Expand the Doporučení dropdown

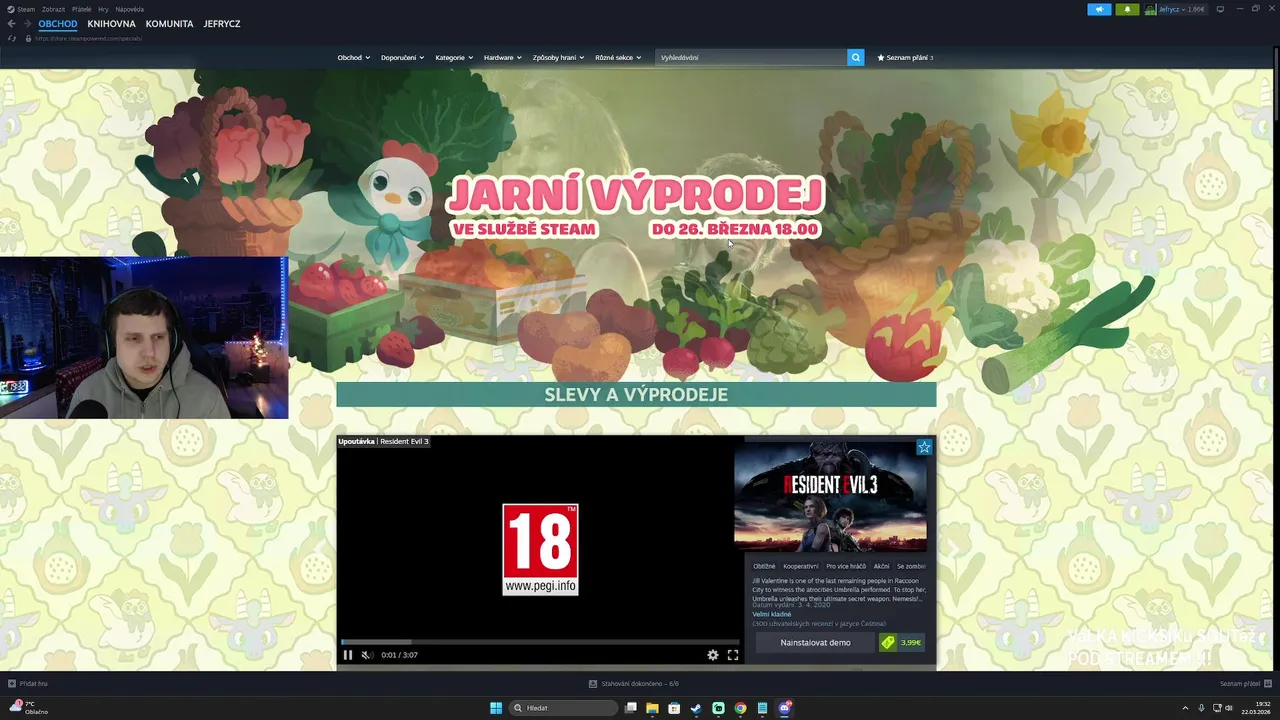point(402,57)
